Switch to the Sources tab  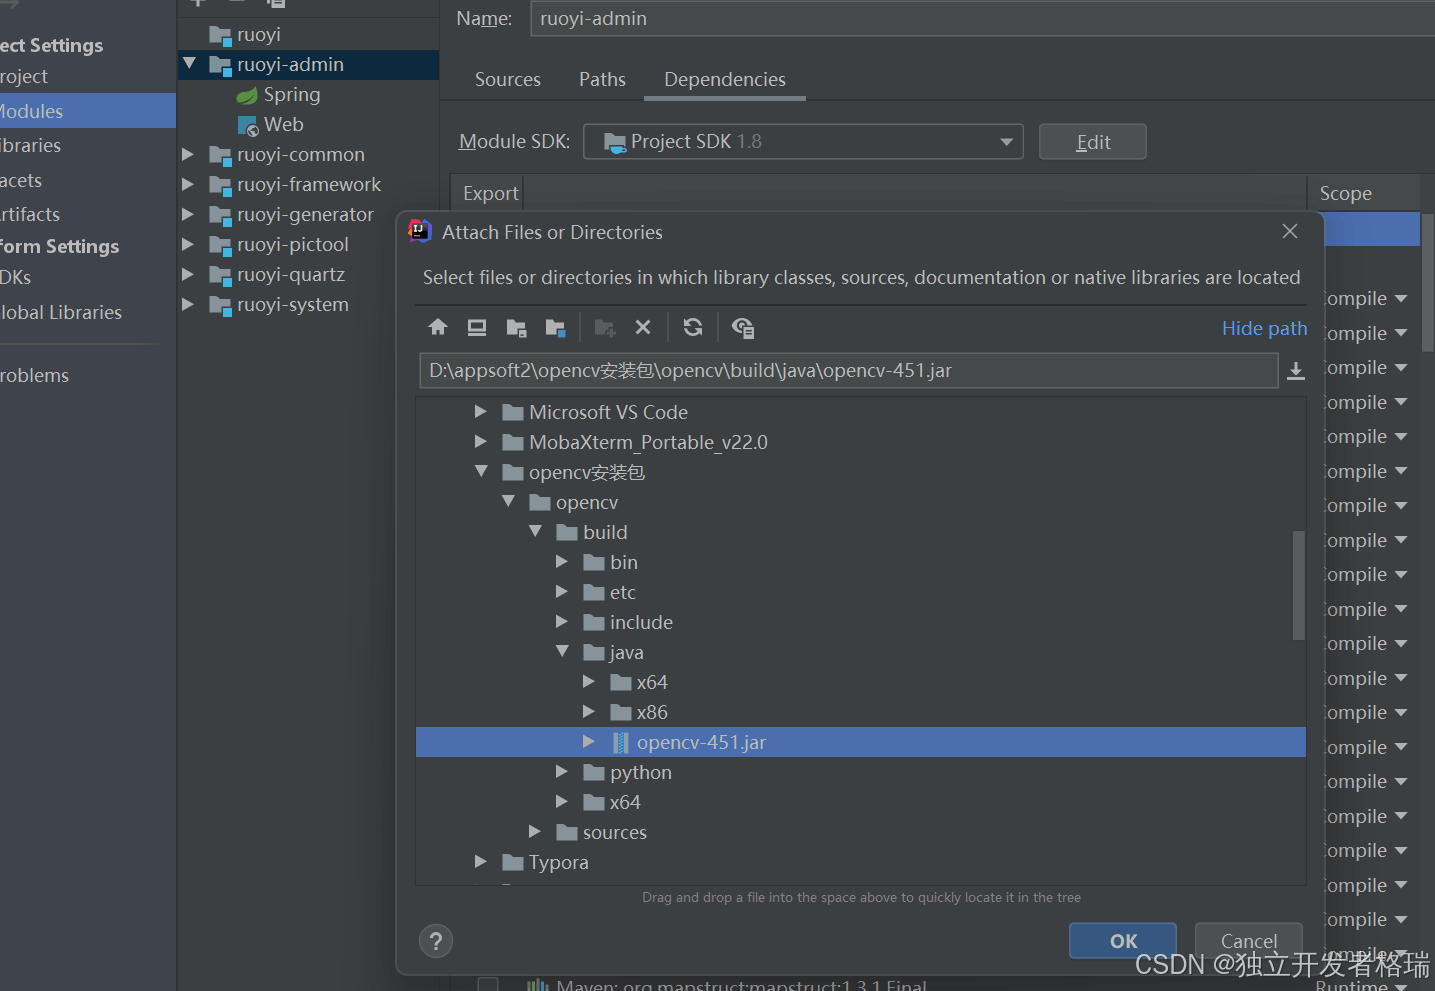tap(507, 80)
